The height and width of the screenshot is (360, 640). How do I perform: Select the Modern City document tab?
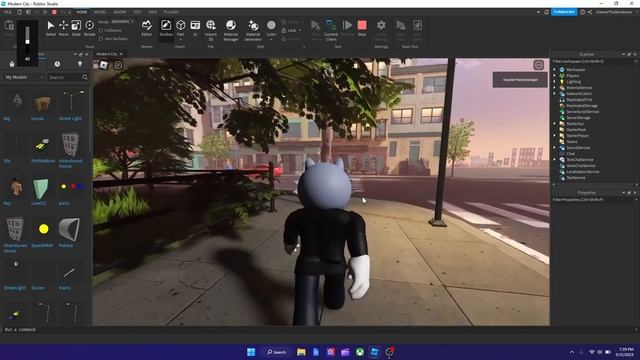[x=107, y=54]
